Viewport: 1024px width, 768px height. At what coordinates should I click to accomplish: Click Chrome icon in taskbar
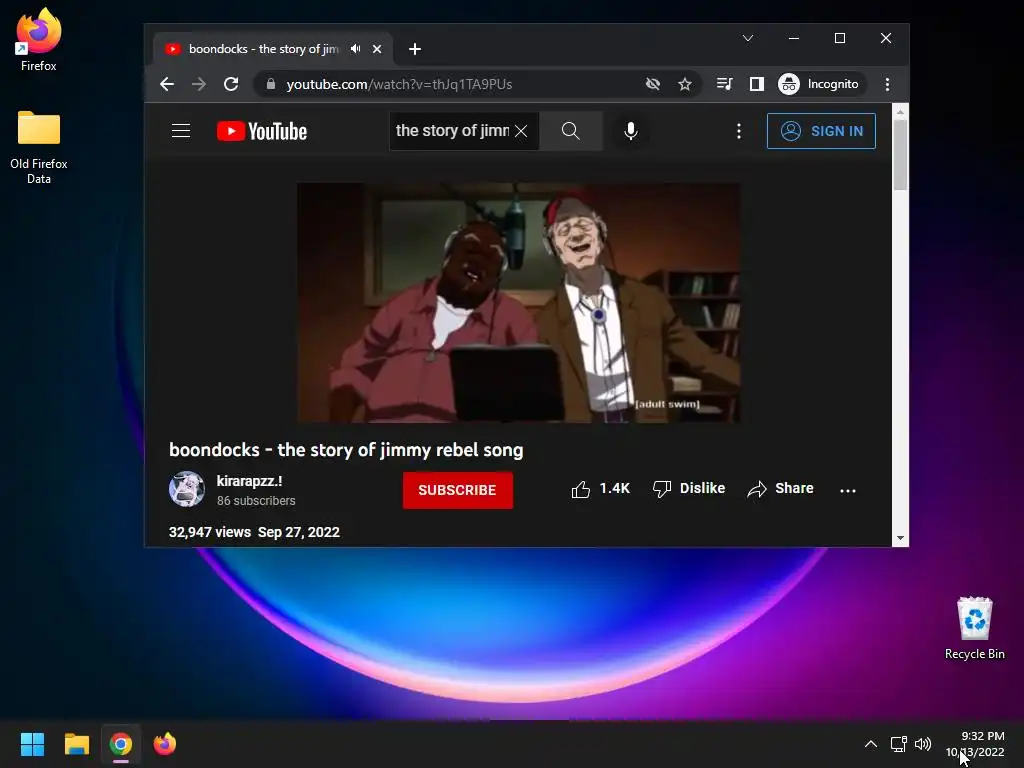[121, 744]
